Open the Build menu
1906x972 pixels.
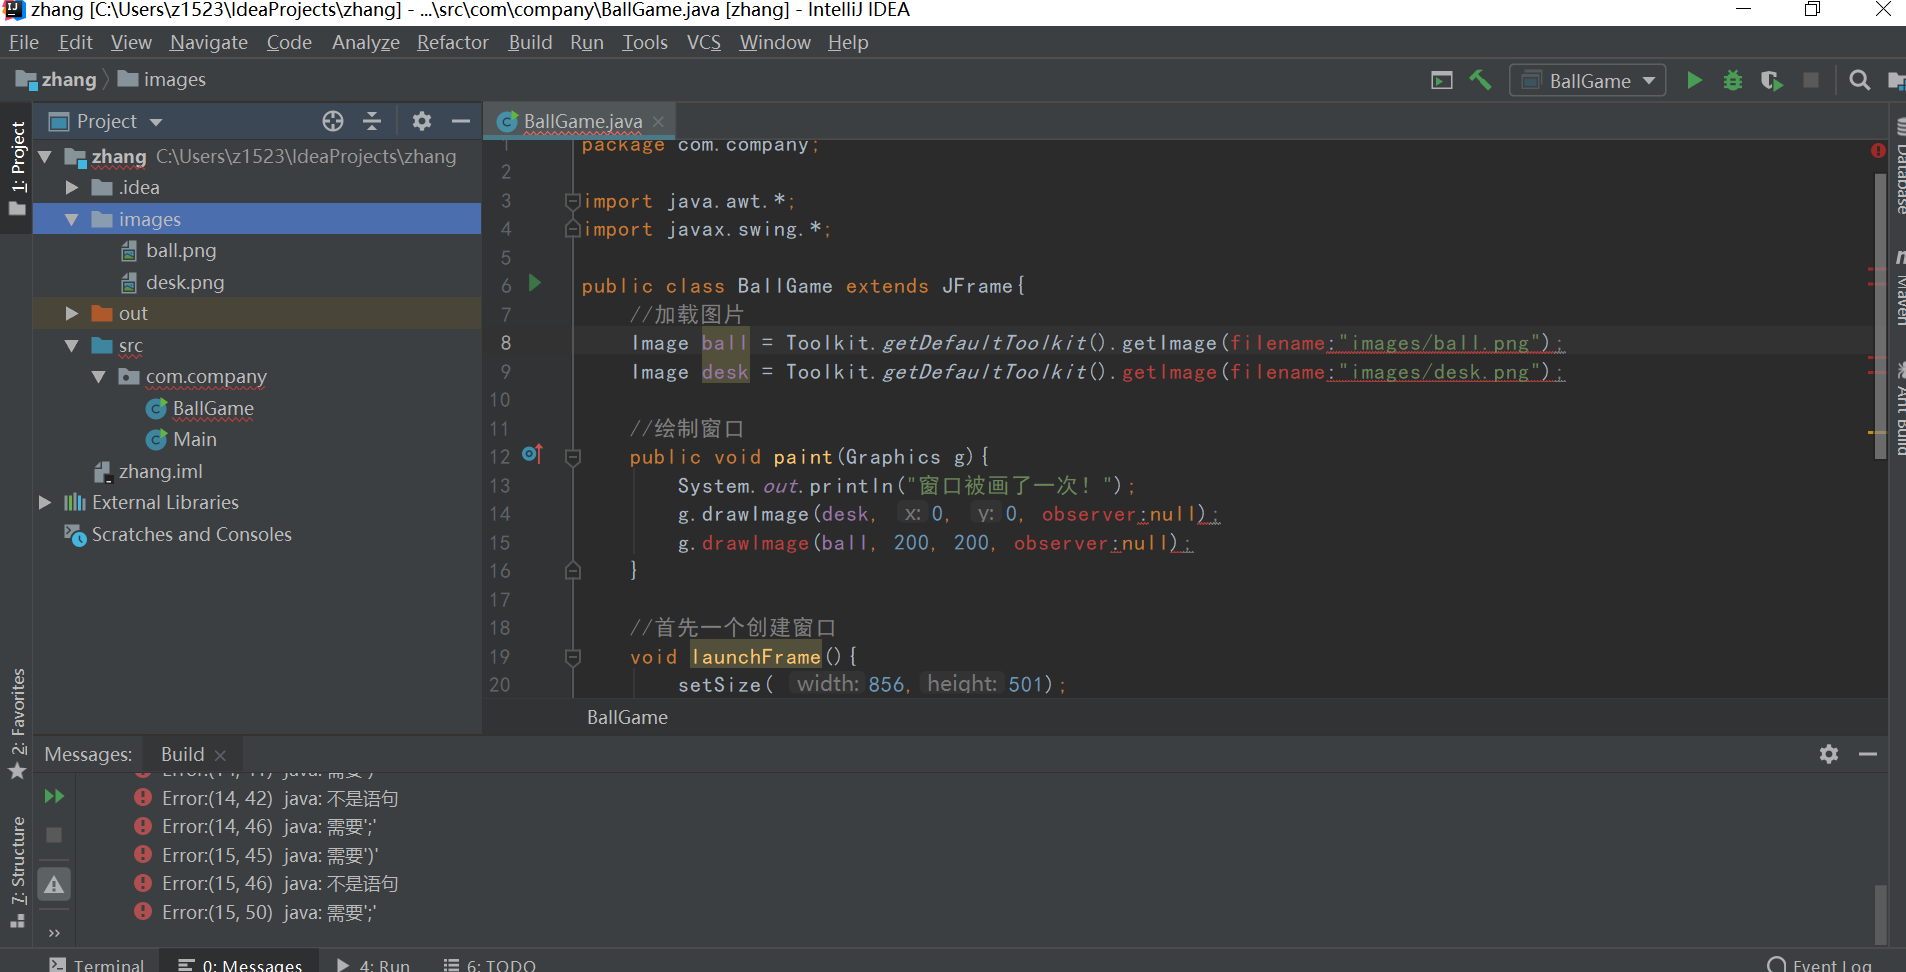(530, 42)
